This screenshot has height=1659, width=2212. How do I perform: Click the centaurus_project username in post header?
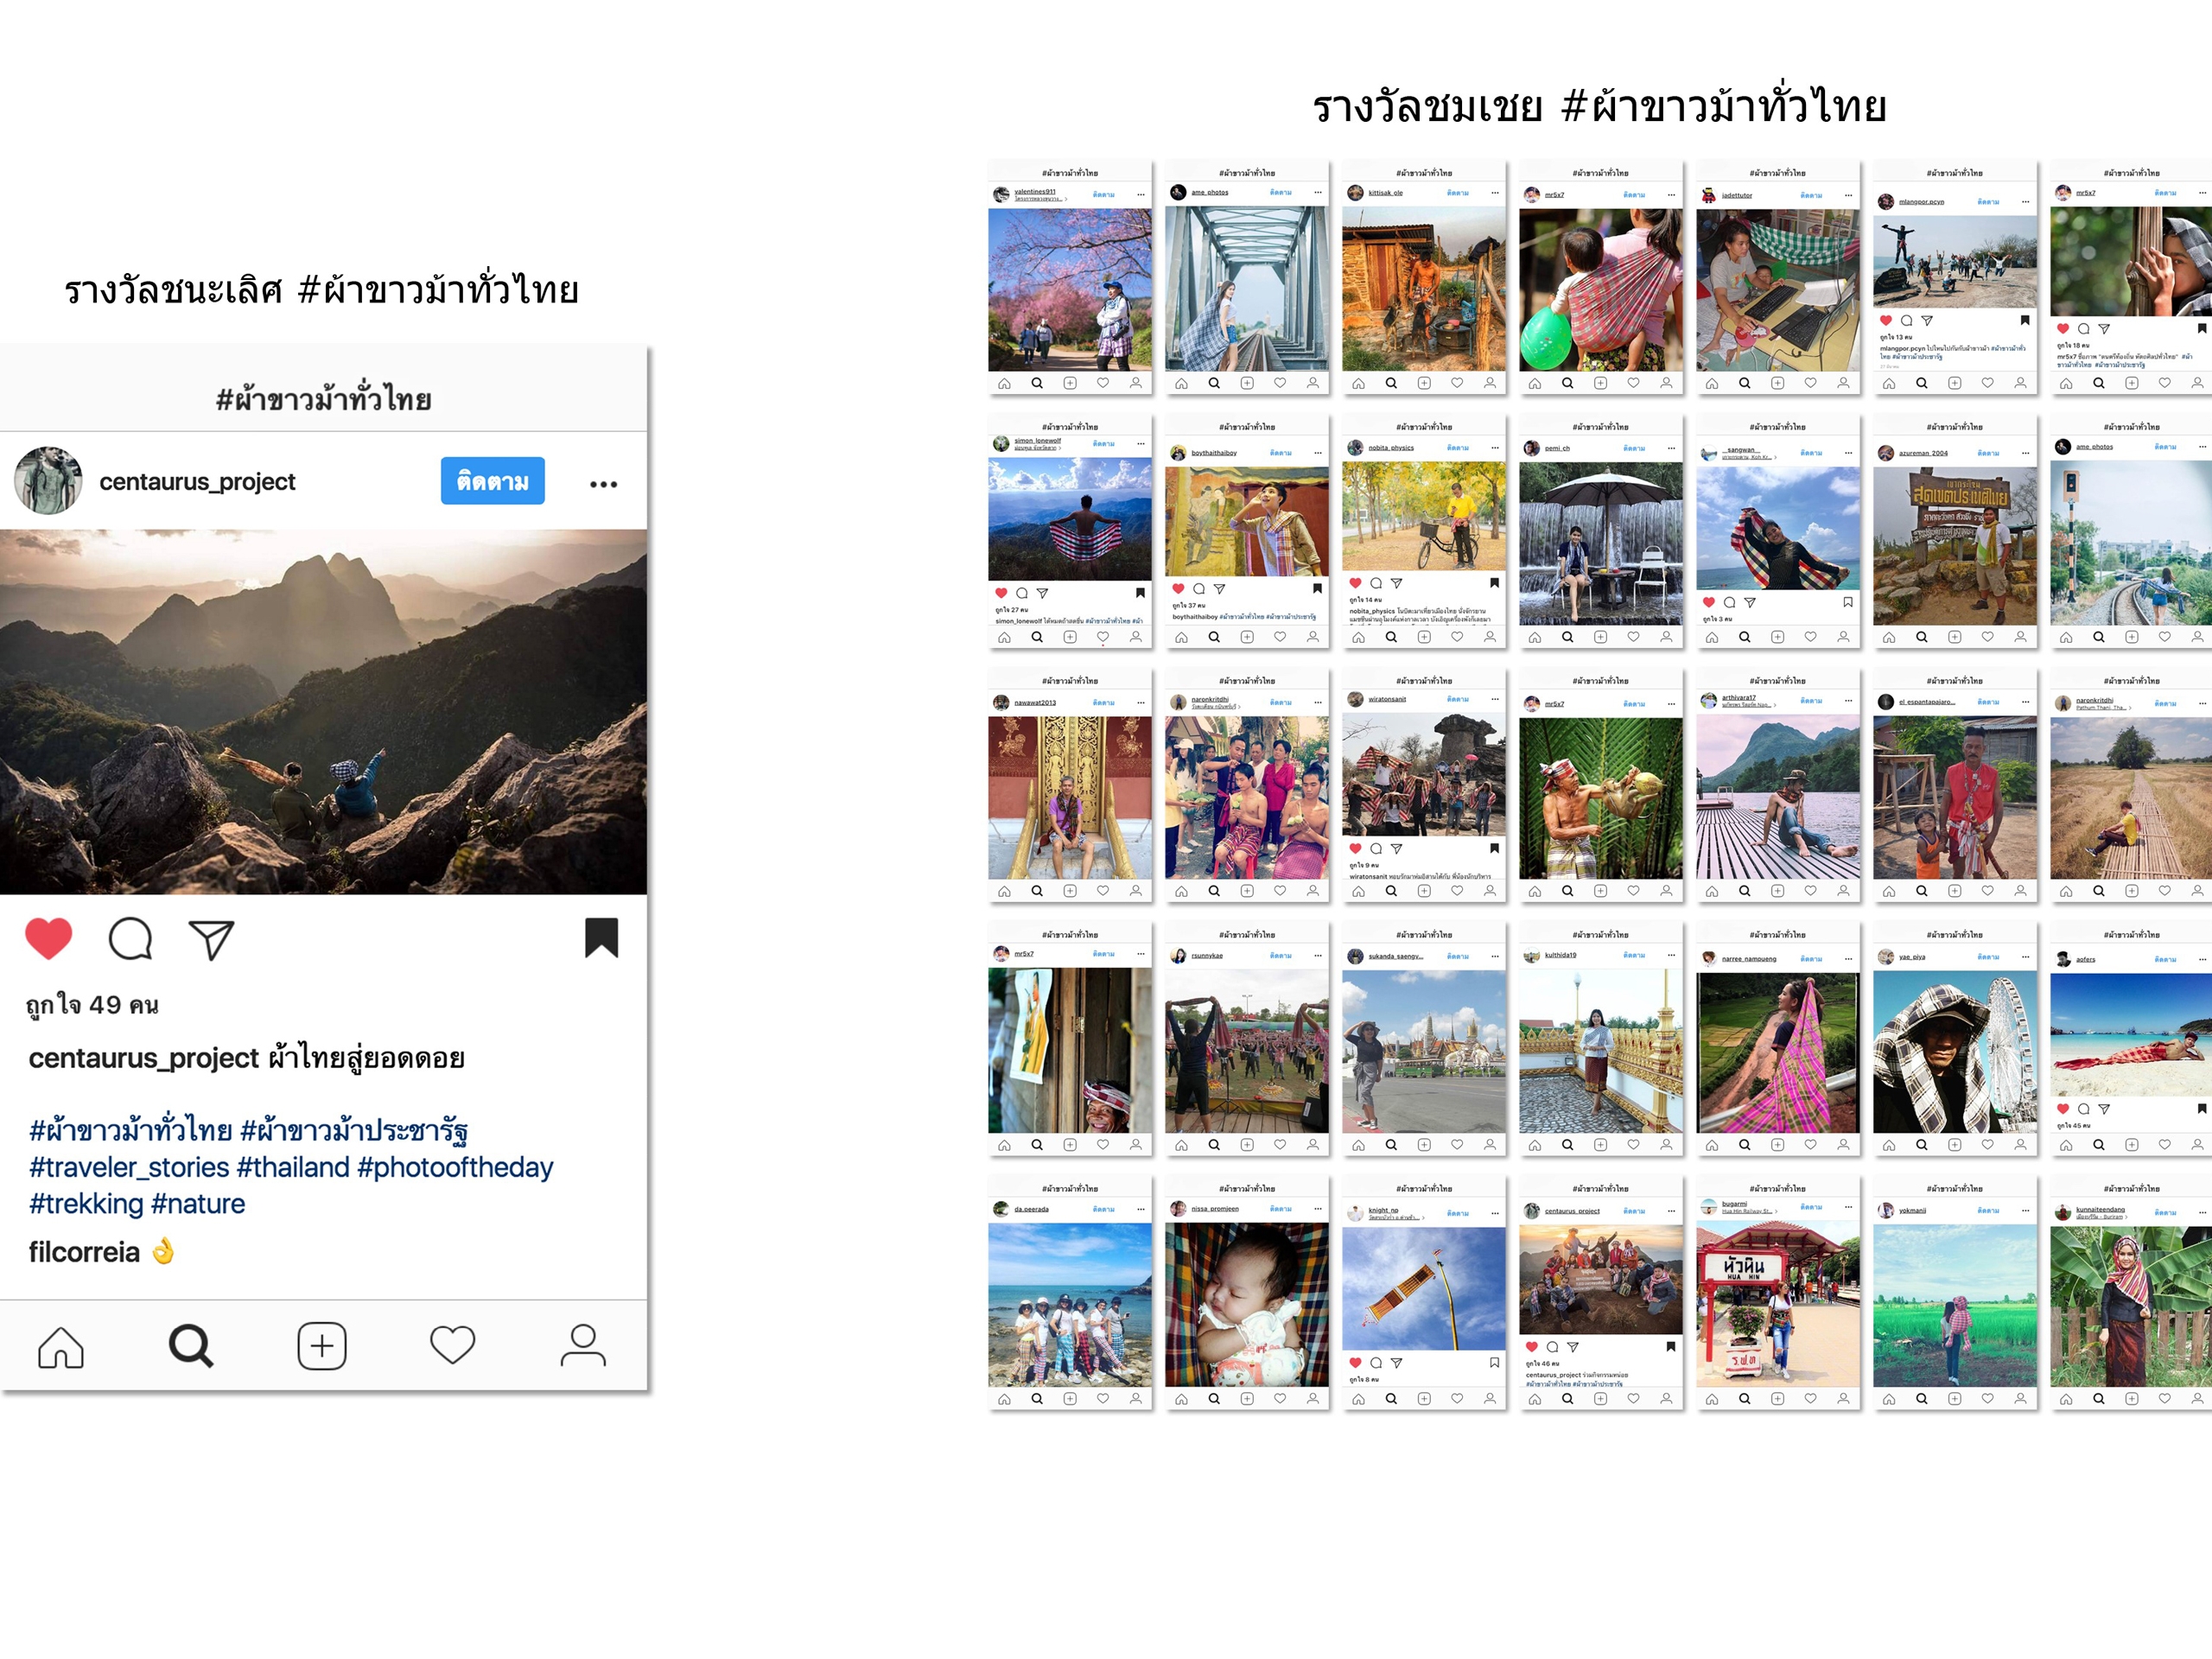coord(197,482)
